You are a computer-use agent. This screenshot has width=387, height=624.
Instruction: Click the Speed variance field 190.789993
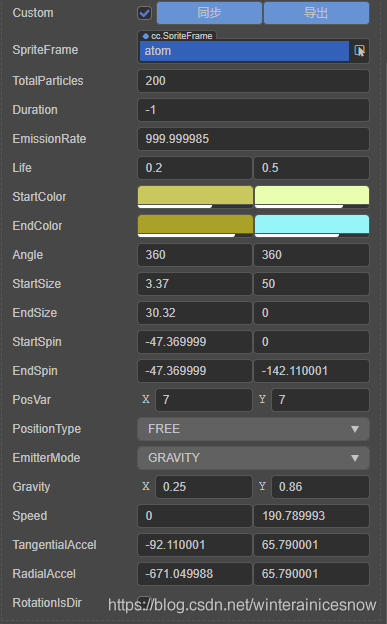[311, 516]
